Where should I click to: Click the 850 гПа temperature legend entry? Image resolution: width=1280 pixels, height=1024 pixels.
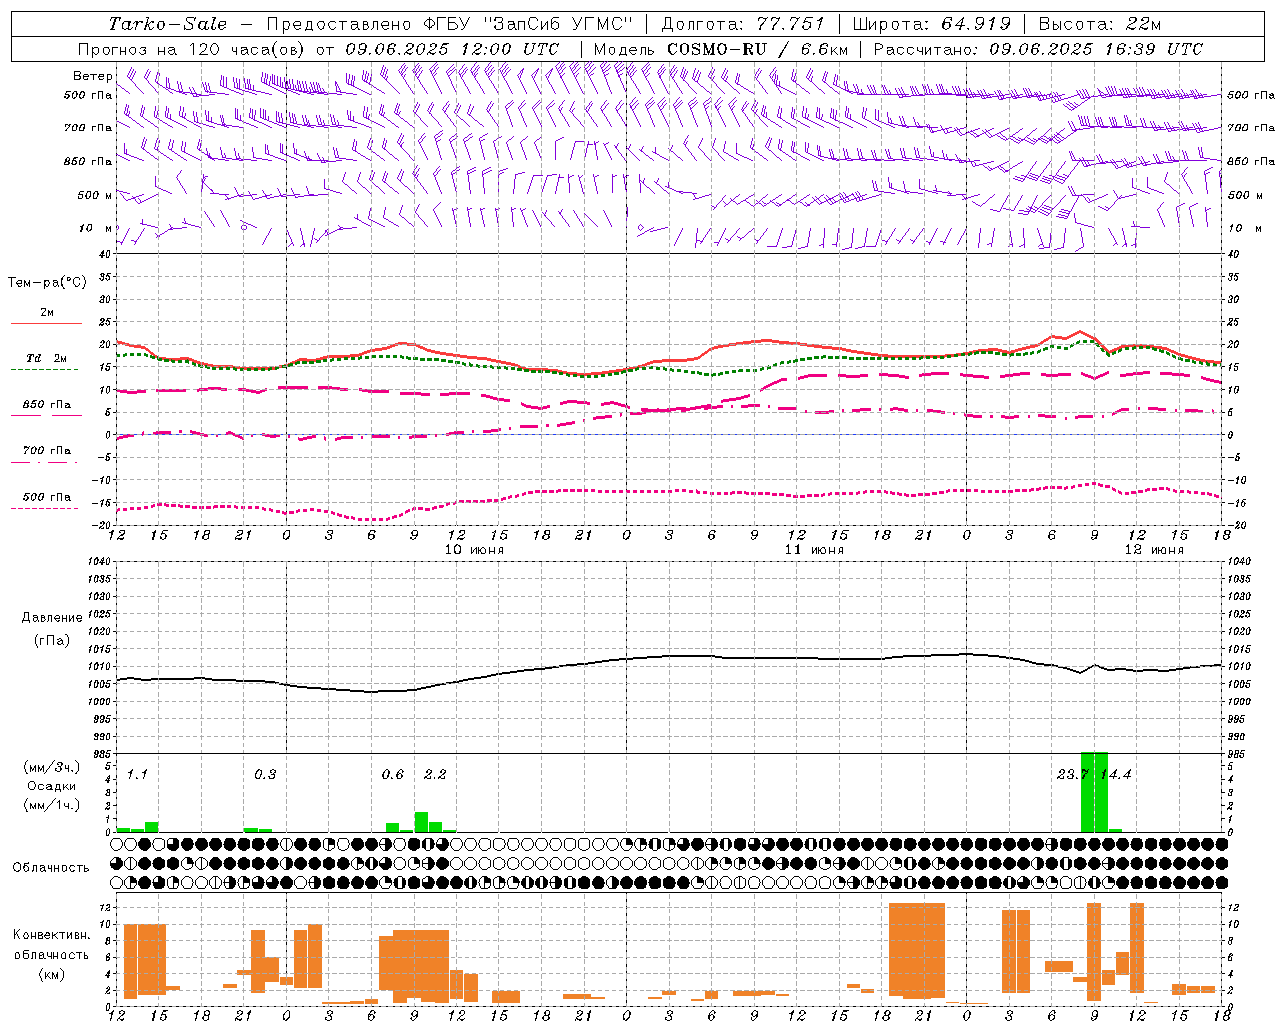[x=47, y=405]
